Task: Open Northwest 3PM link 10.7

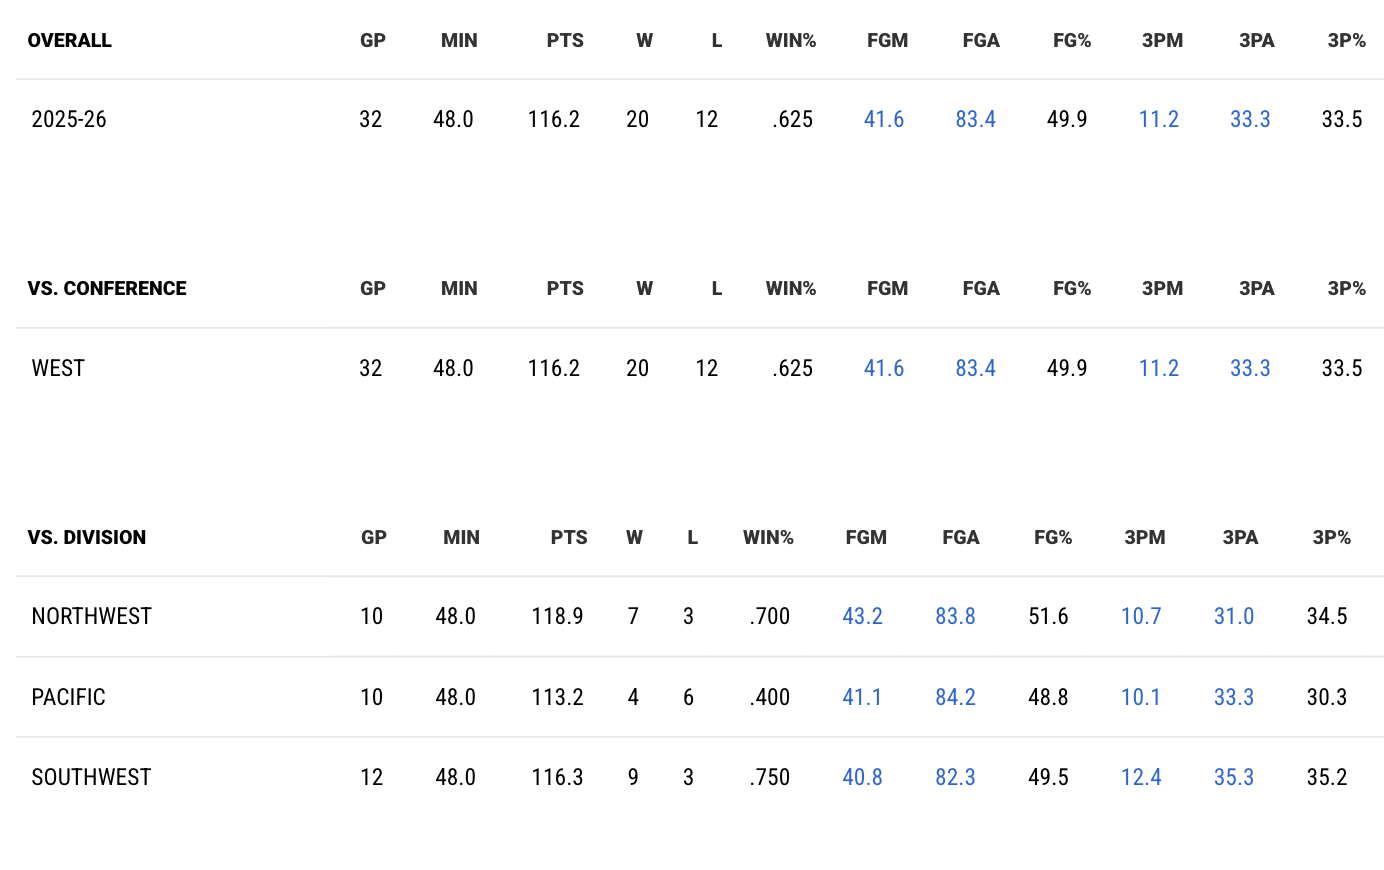Action: pyautogui.click(x=1141, y=616)
